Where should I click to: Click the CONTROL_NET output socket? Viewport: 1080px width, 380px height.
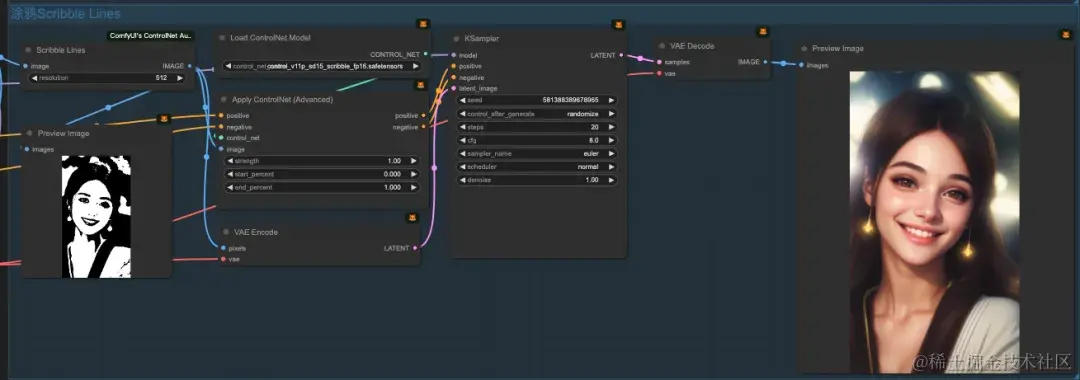(426, 53)
